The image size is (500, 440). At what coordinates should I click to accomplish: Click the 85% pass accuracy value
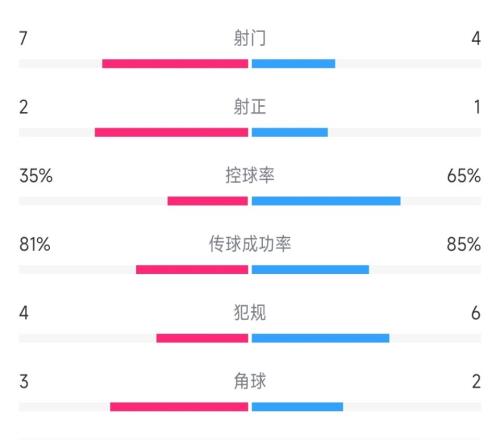click(464, 244)
